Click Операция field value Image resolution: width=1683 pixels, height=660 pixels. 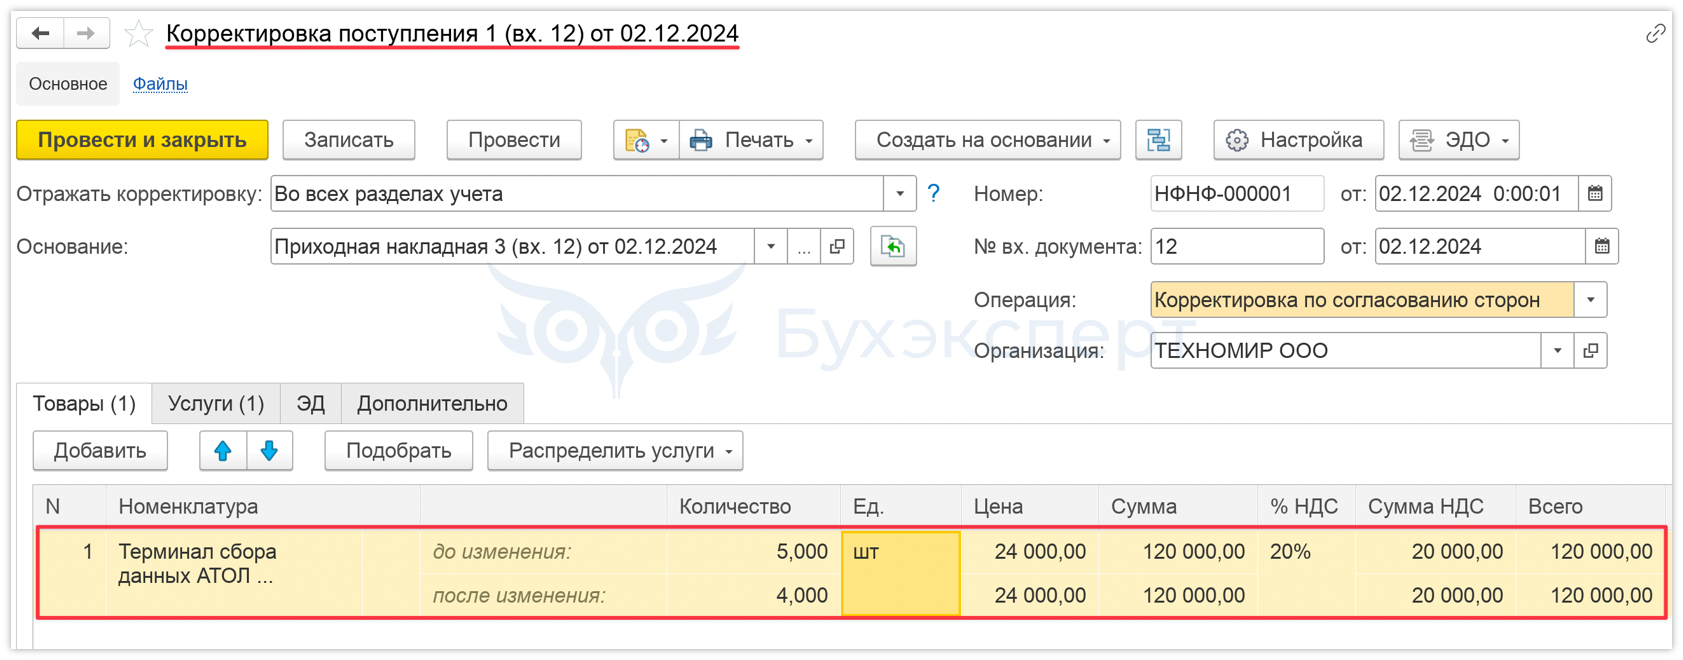pos(1362,300)
